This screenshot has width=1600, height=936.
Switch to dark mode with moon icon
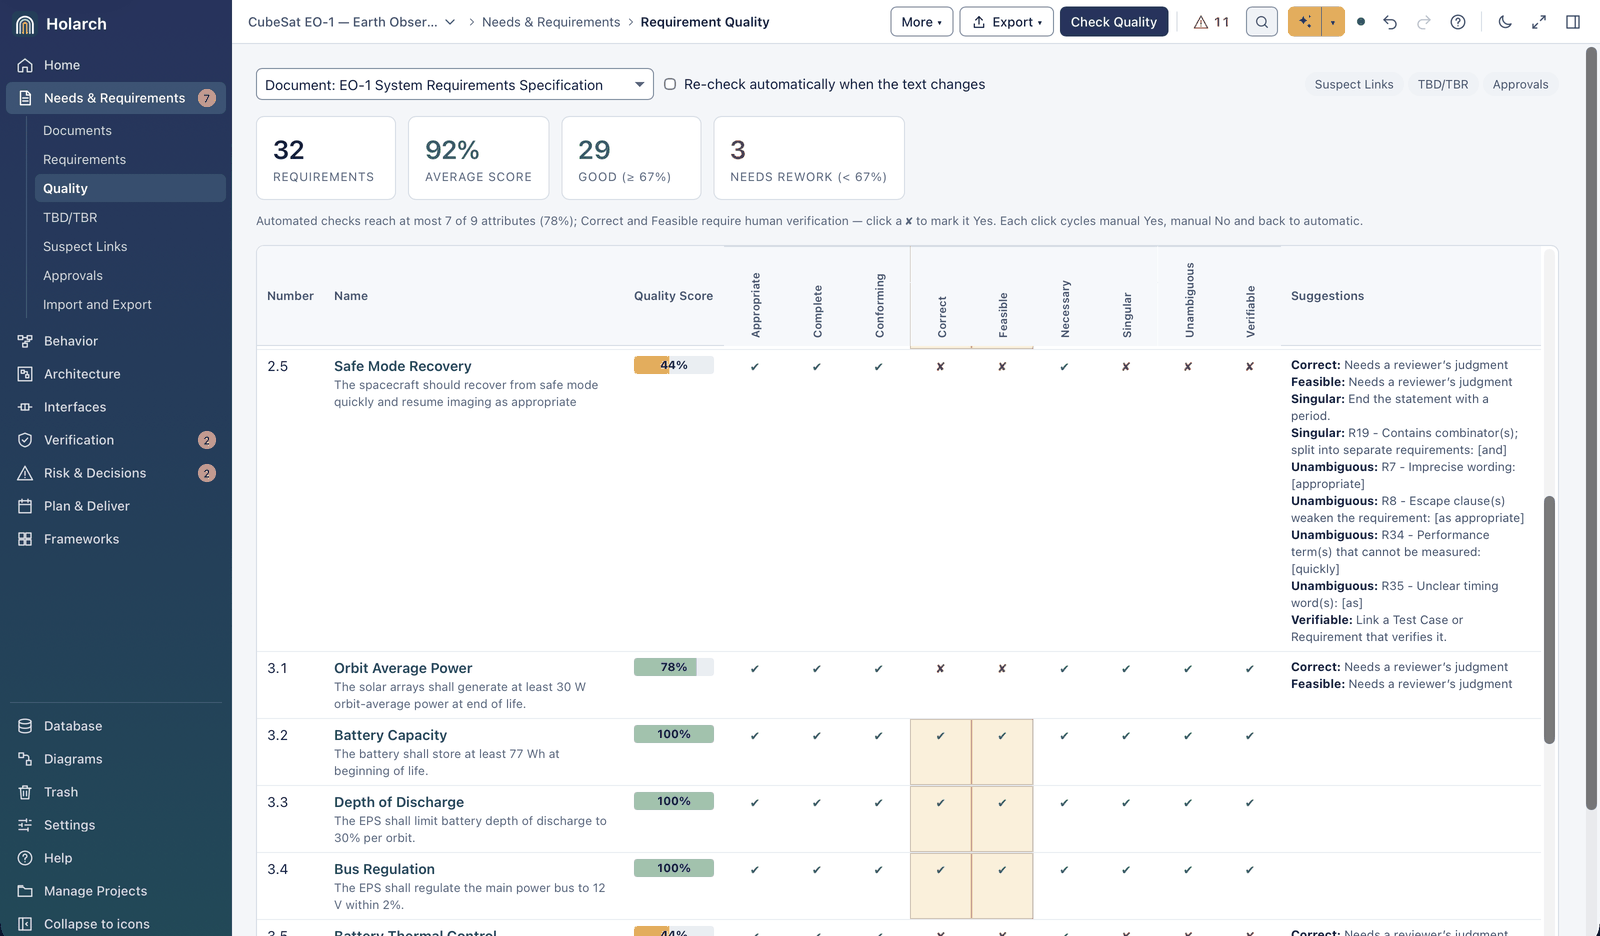[x=1505, y=22]
